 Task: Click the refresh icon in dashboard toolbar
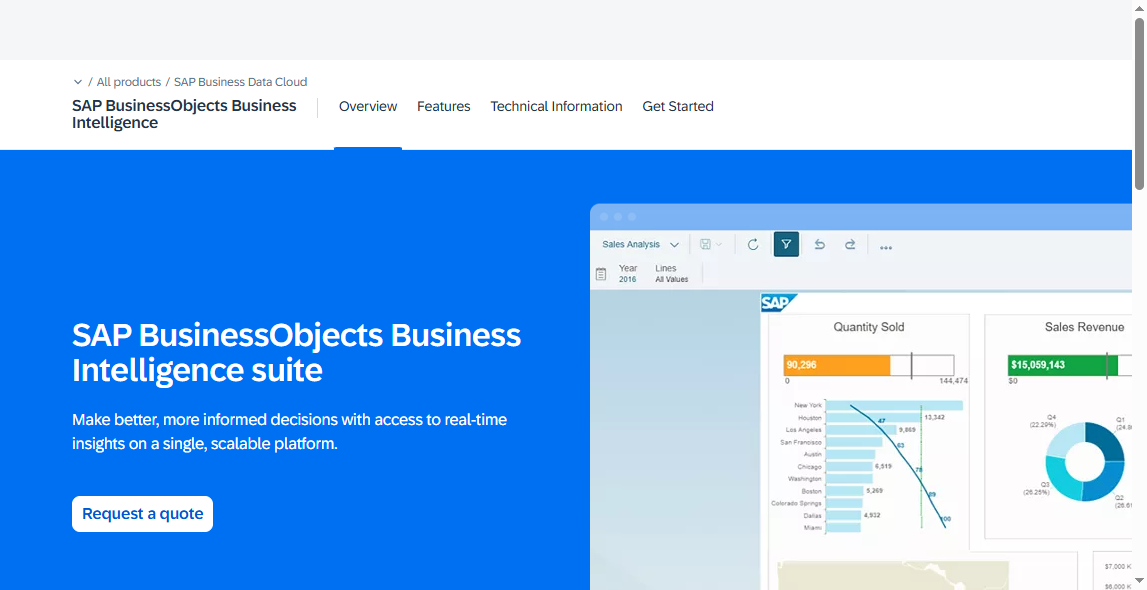[753, 244]
